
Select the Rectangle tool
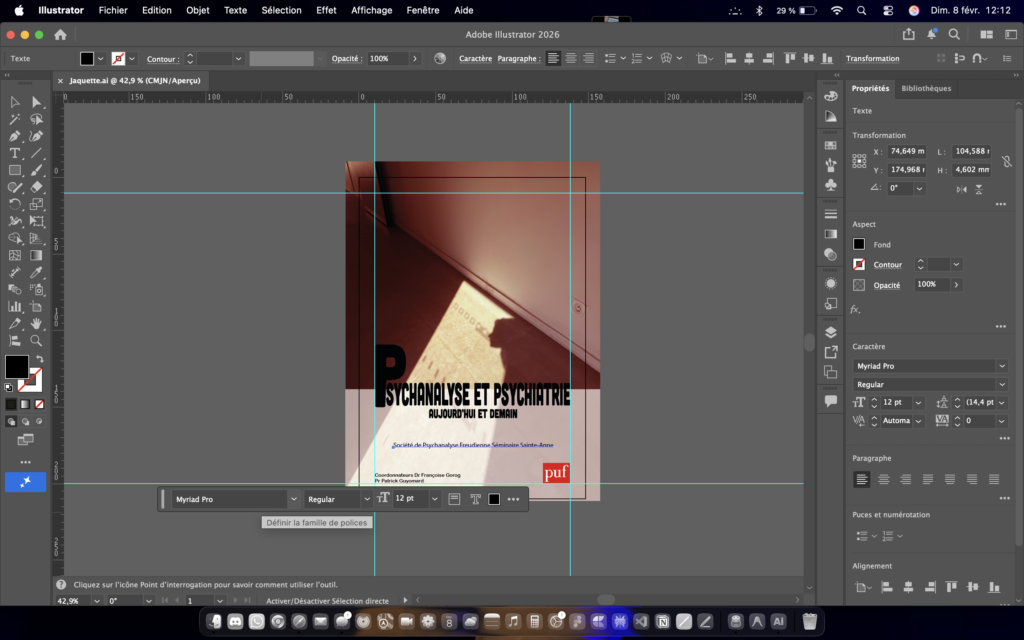14,170
